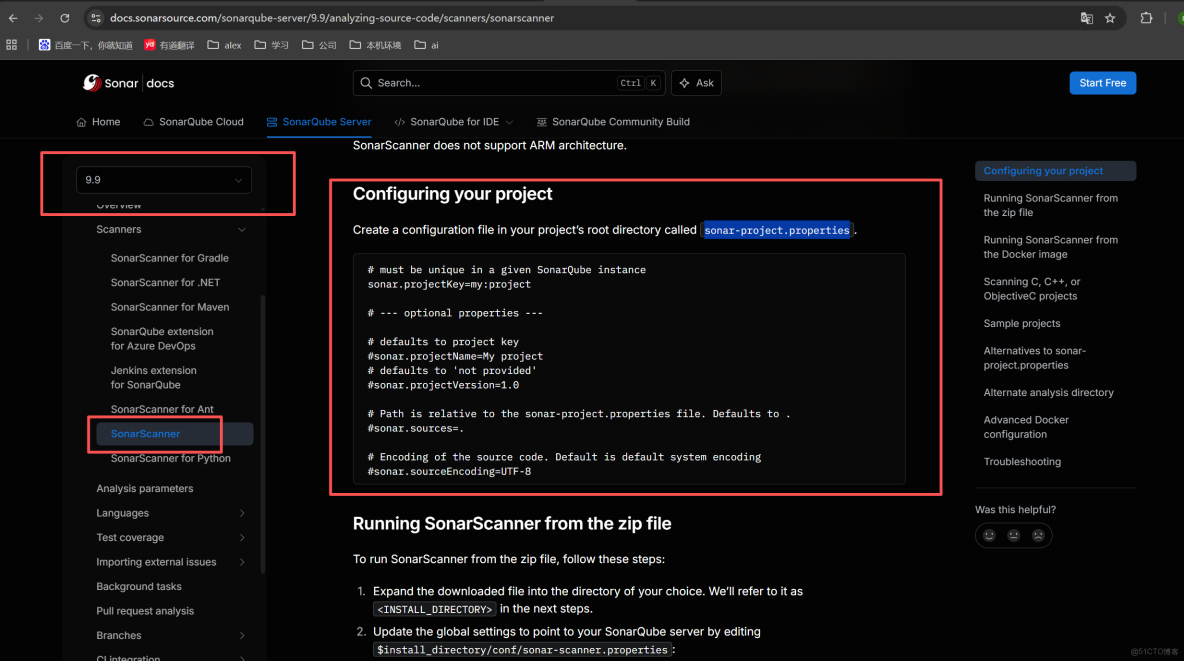Click the Start Free button

(1102, 83)
